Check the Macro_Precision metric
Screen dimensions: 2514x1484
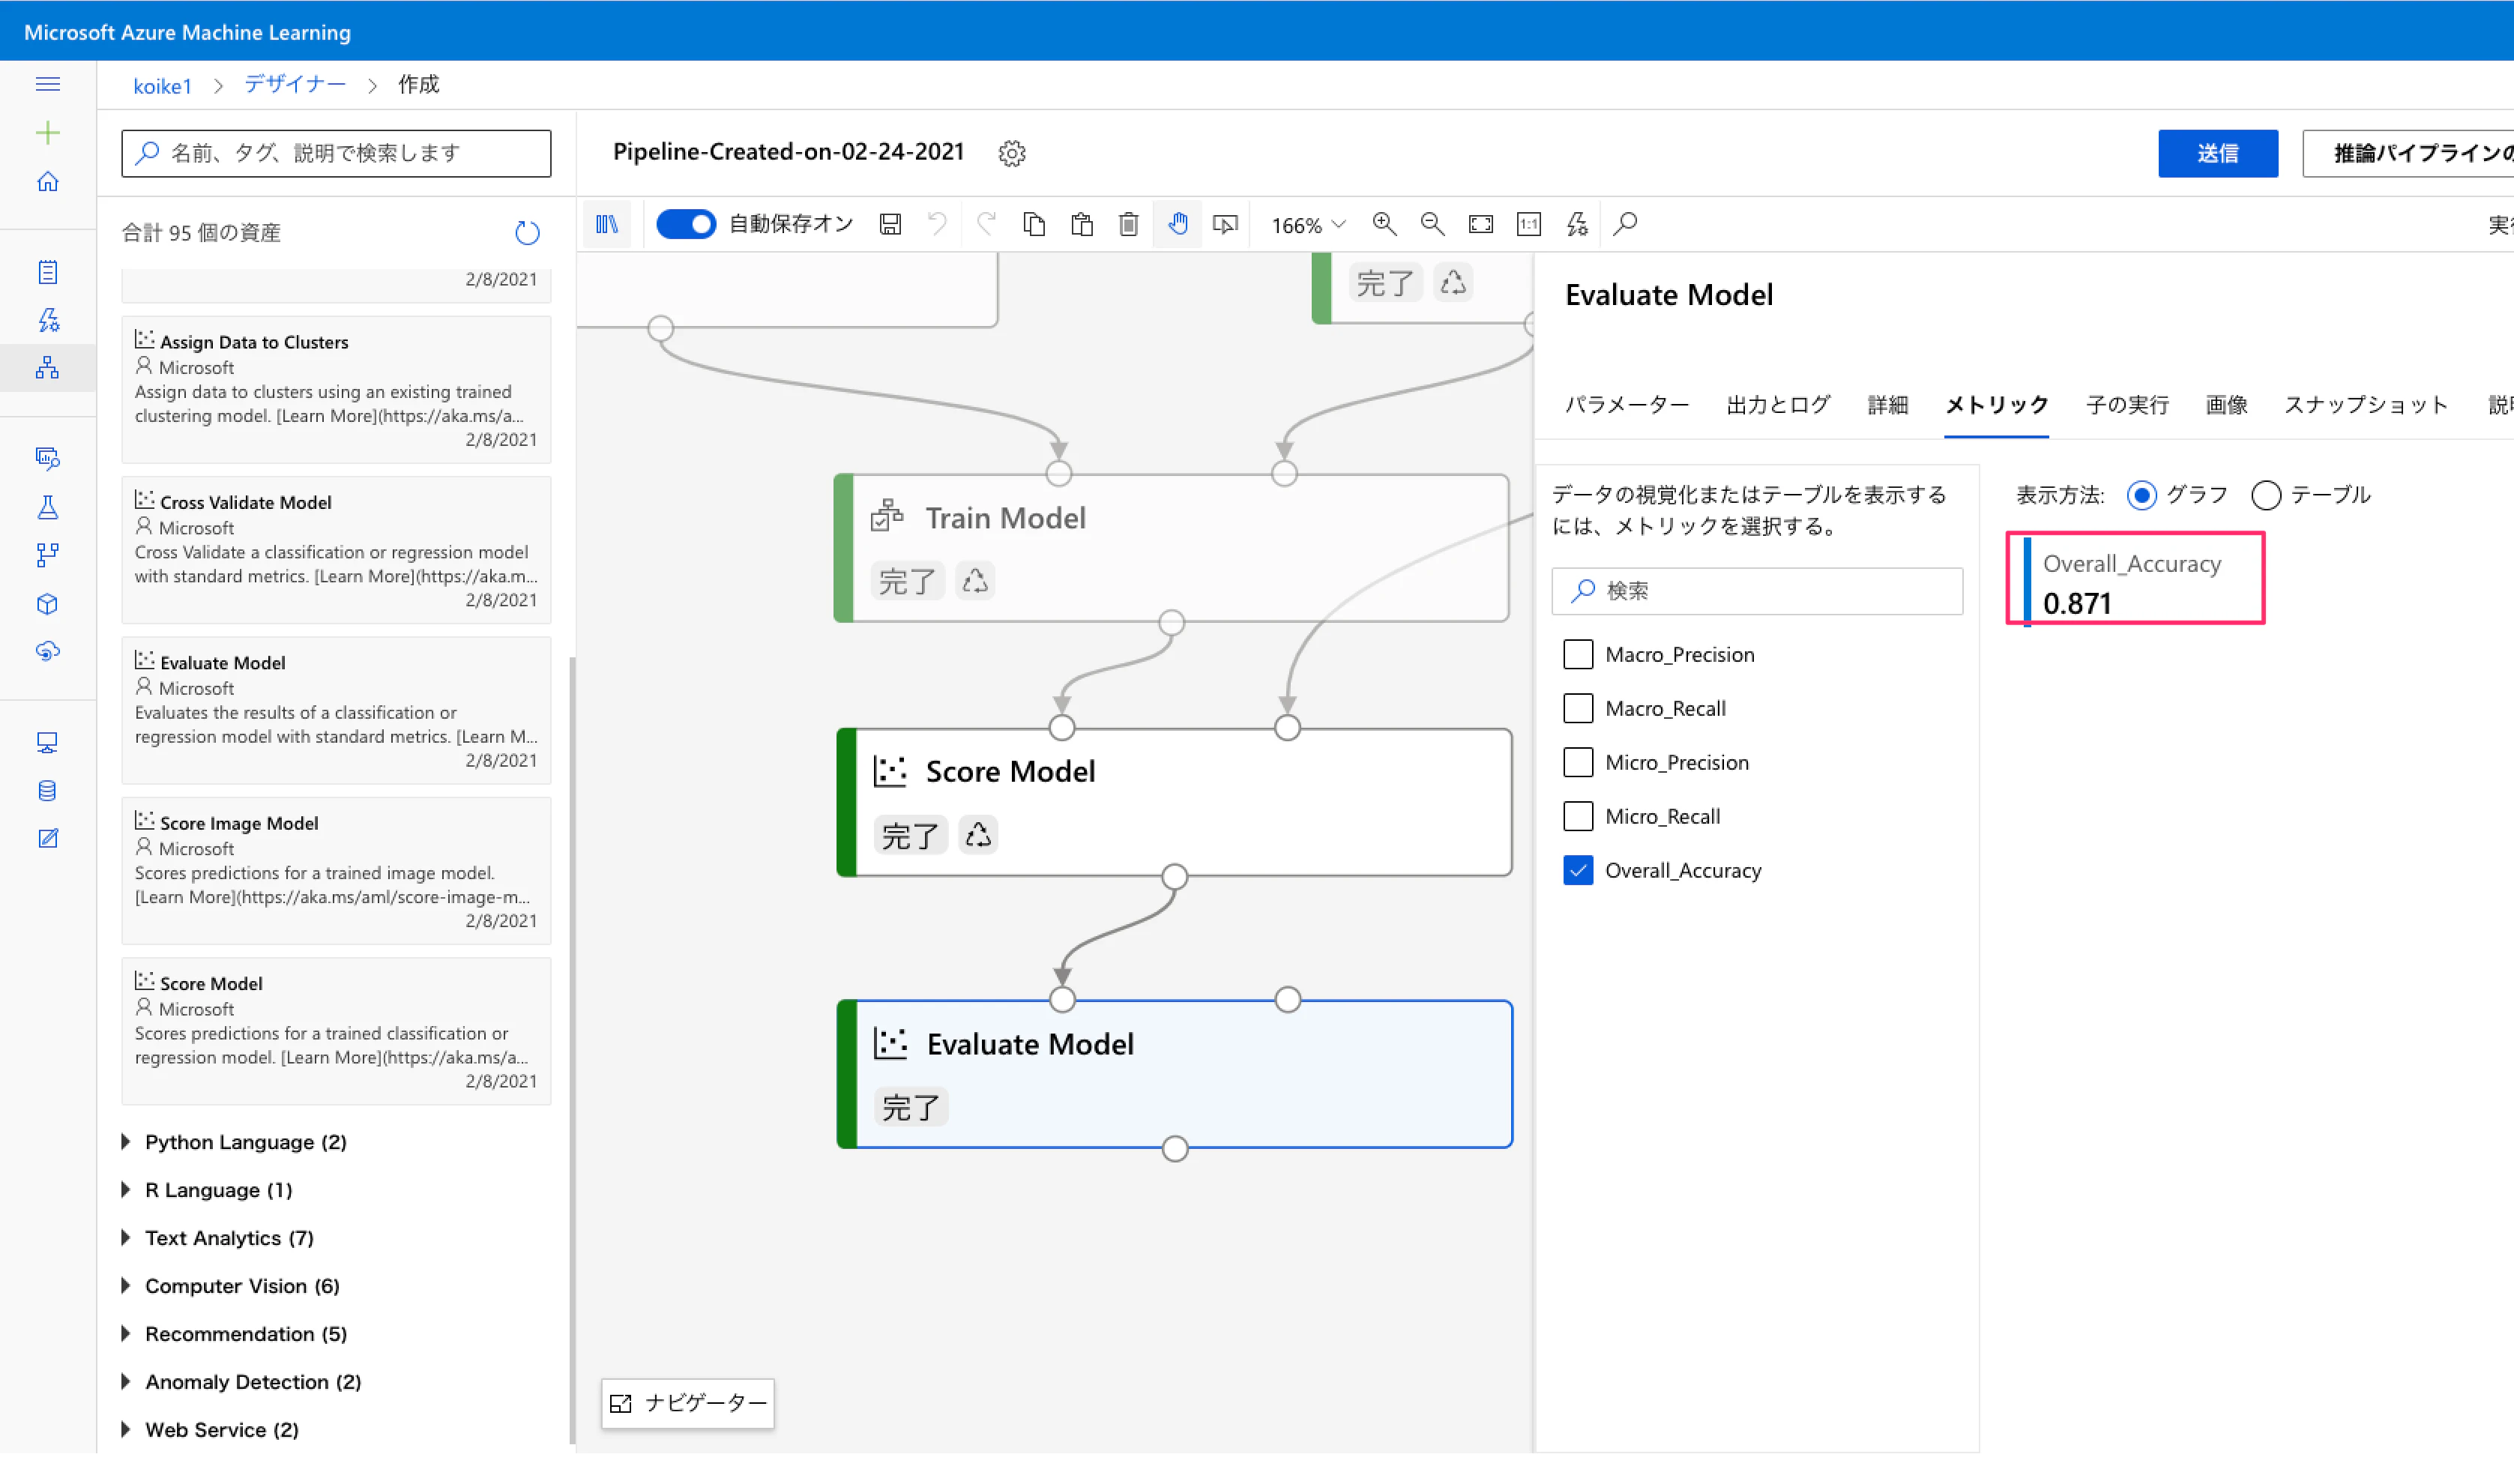(1577, 654)
